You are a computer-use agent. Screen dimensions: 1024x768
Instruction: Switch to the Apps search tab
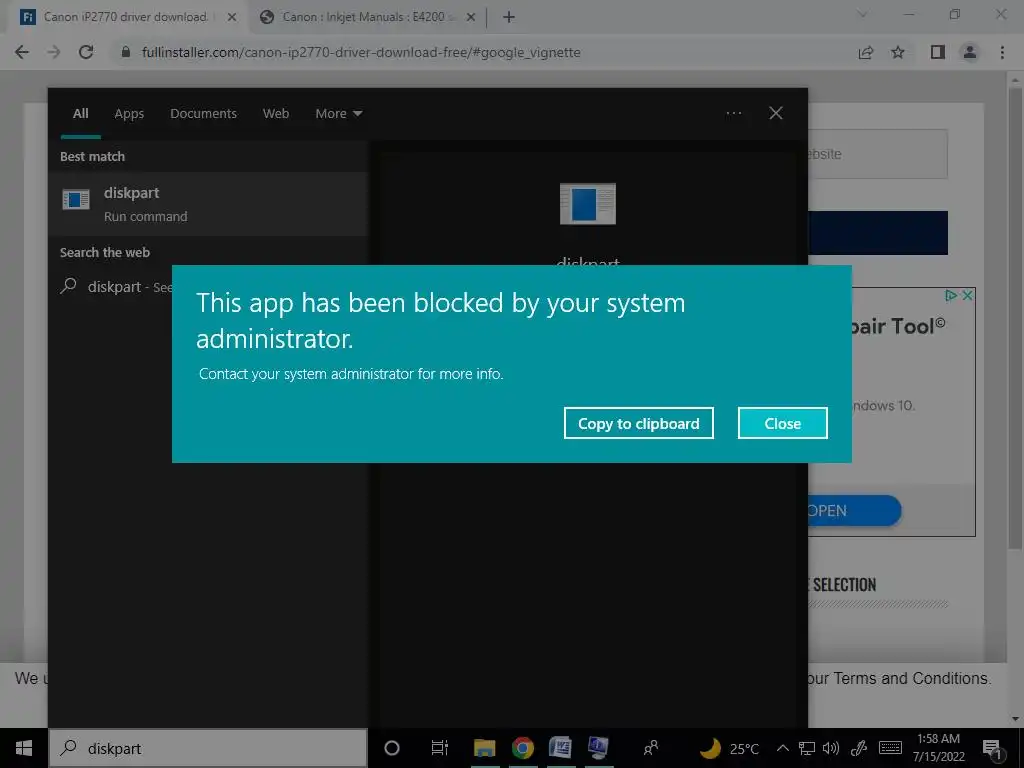[x=129, y=114]
